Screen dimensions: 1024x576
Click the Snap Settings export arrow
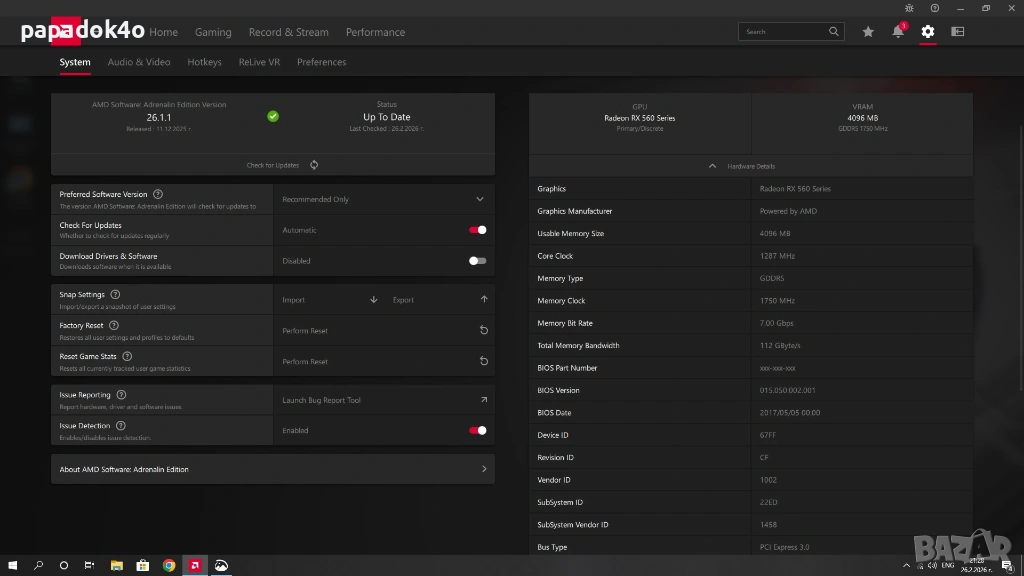(x=484, y=300)
